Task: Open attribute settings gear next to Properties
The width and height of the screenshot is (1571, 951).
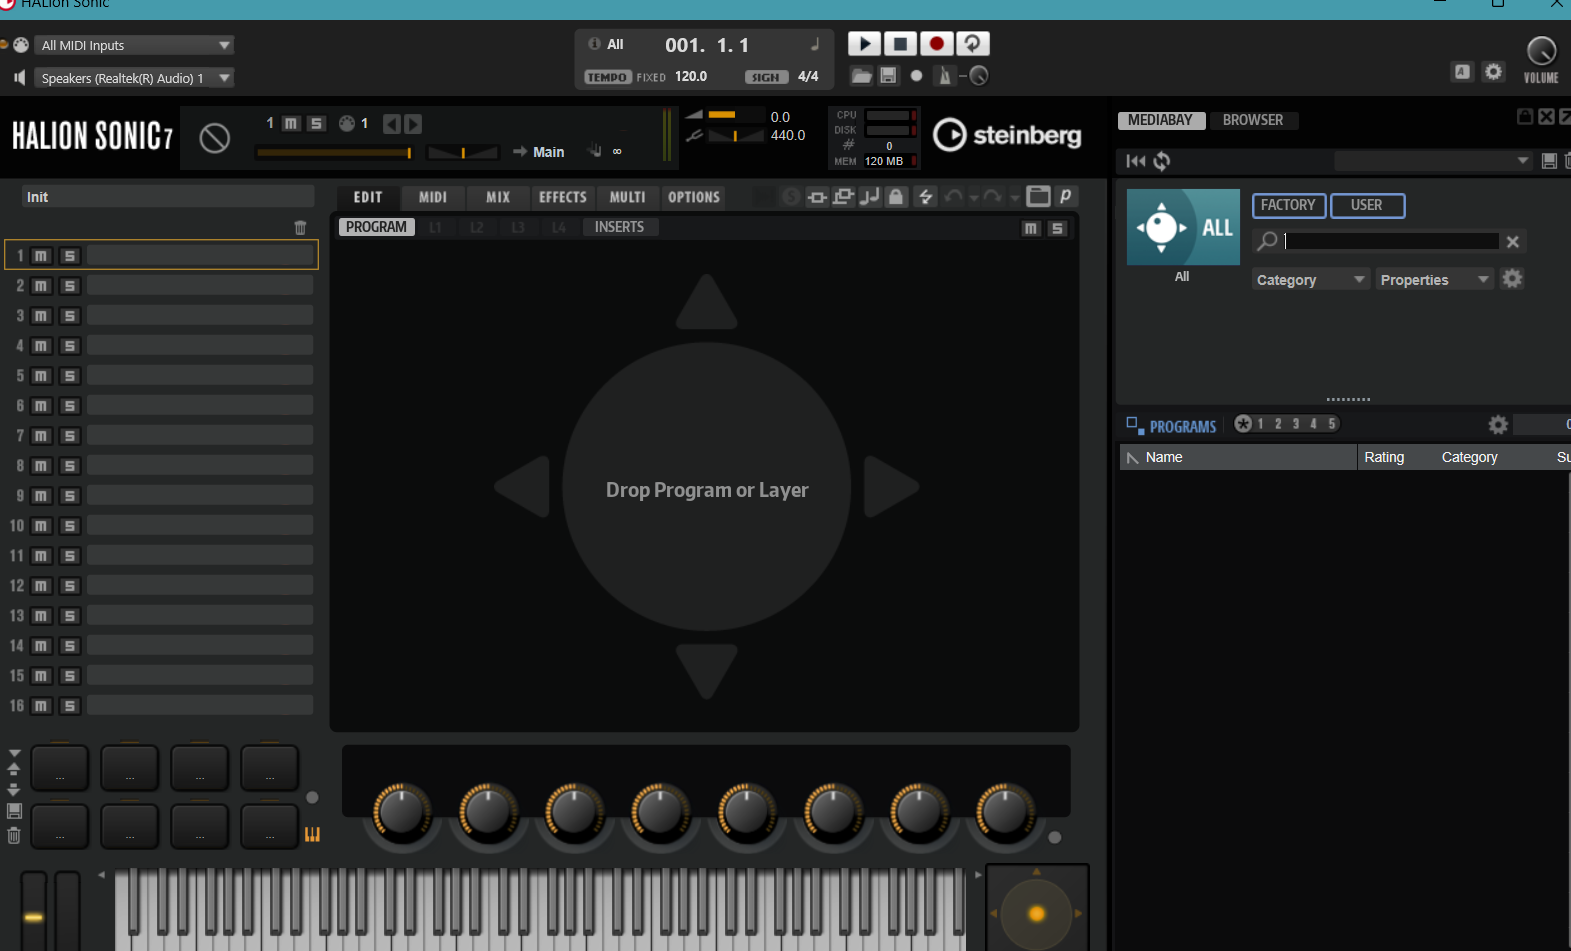Action: click(1512, 279)
